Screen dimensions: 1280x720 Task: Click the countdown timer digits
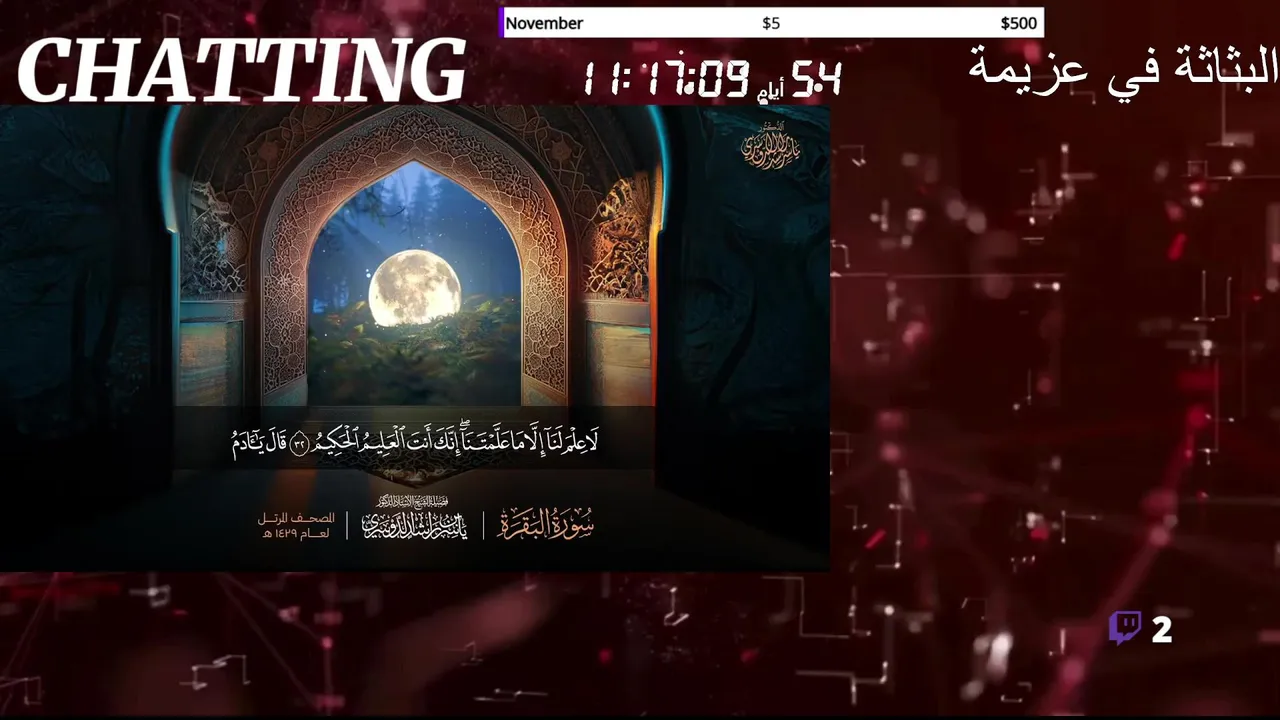(712, 78)
